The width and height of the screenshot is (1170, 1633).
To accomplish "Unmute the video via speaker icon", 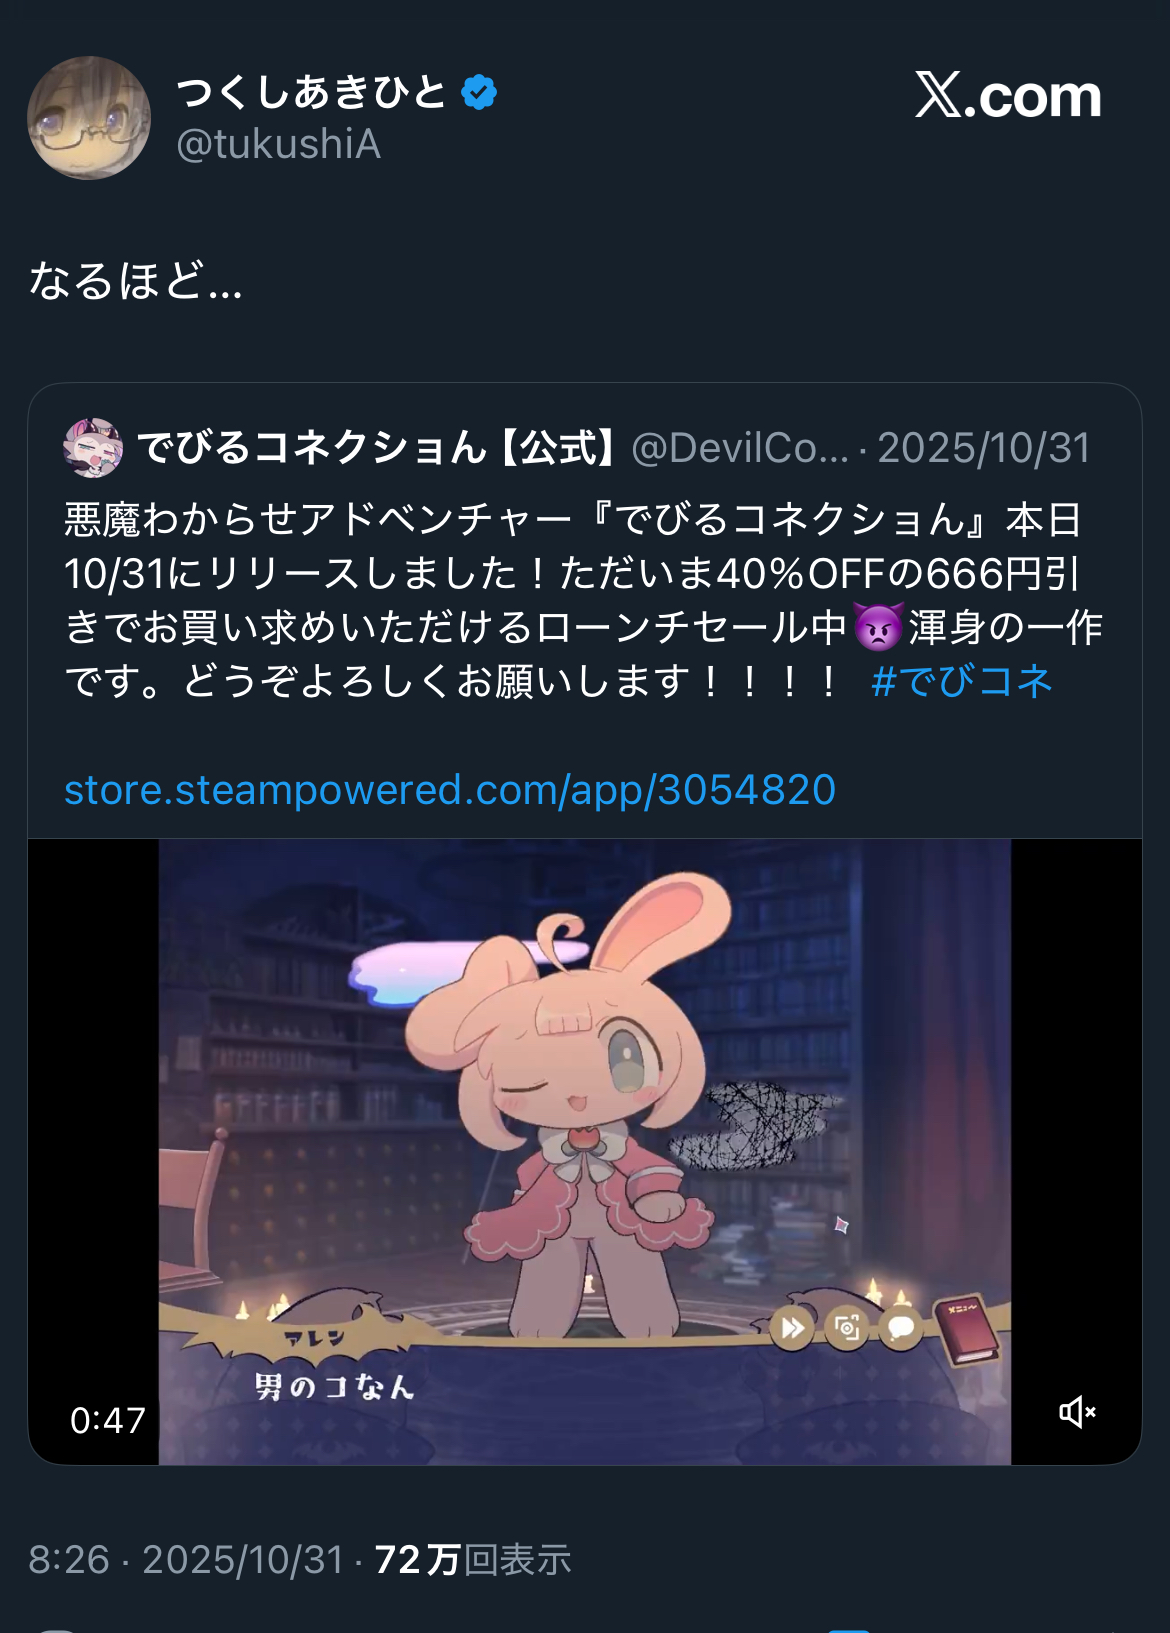I will click(x=1077, y=1412).
